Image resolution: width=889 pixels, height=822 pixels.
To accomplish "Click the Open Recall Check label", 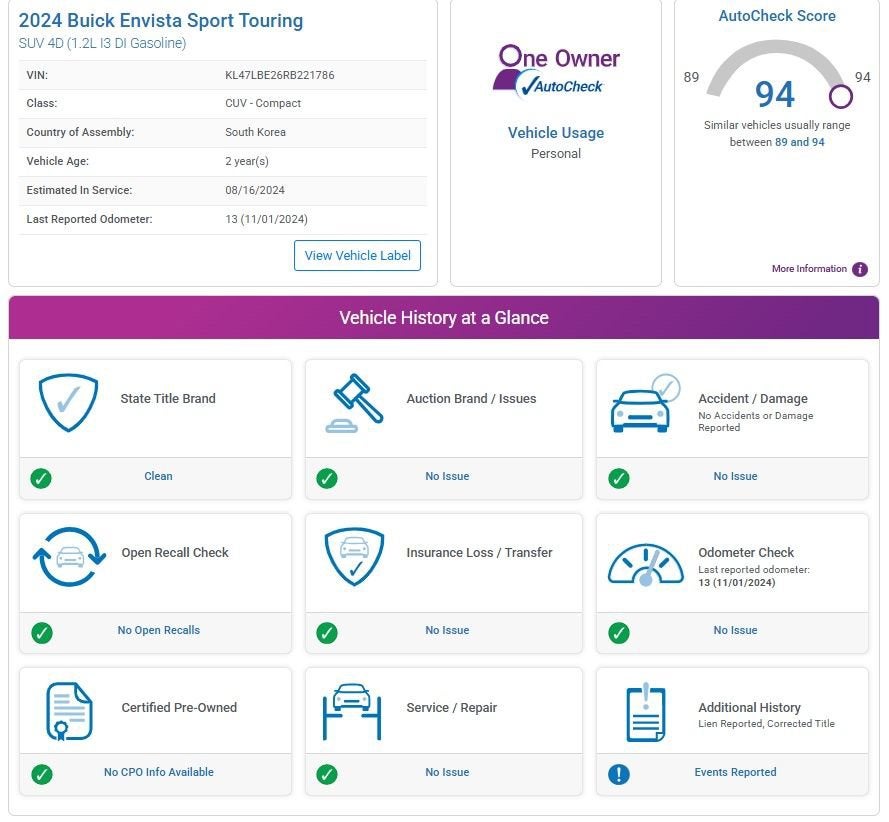I will point(175,553).
